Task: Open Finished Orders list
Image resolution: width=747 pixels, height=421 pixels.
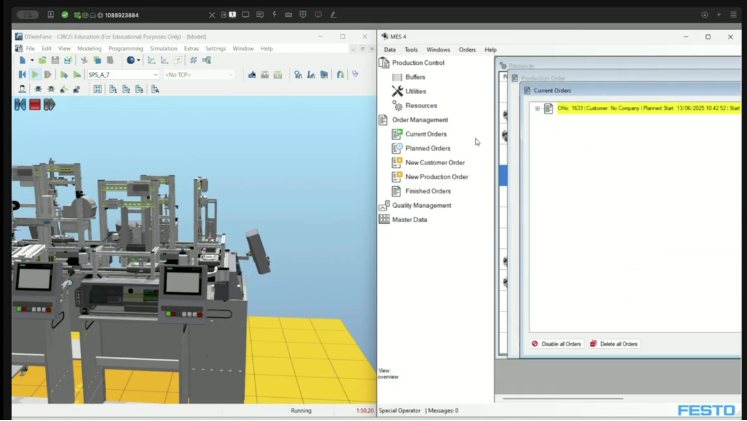Action: 427,191
